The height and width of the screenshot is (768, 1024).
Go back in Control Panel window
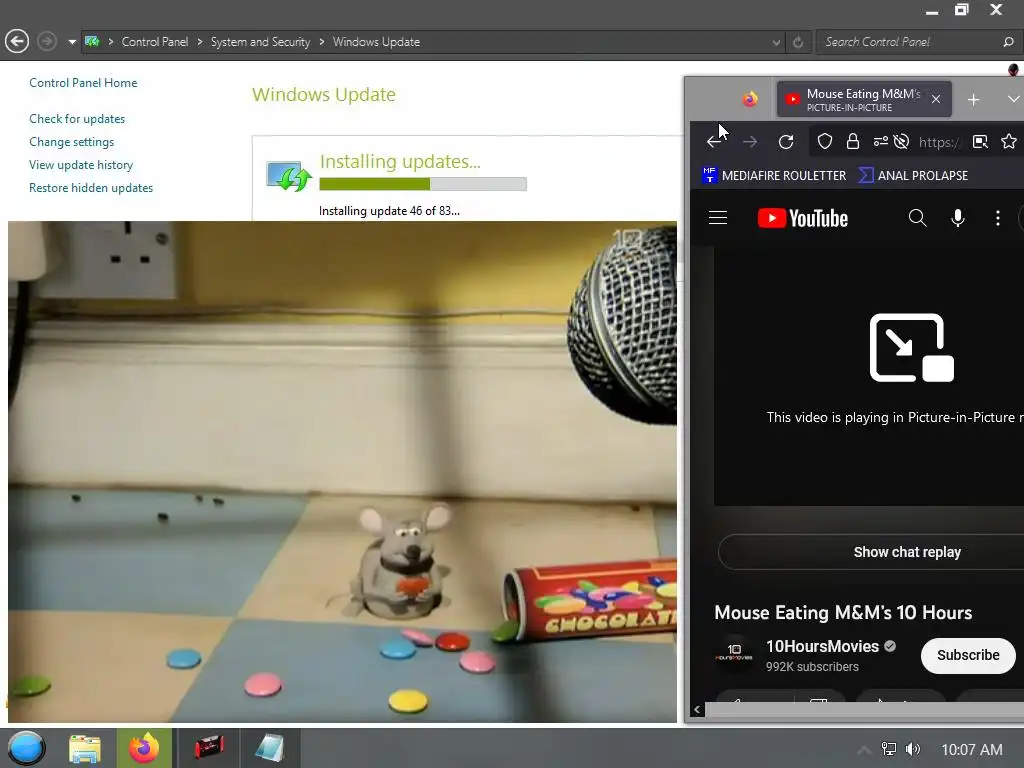coord(17,42)
